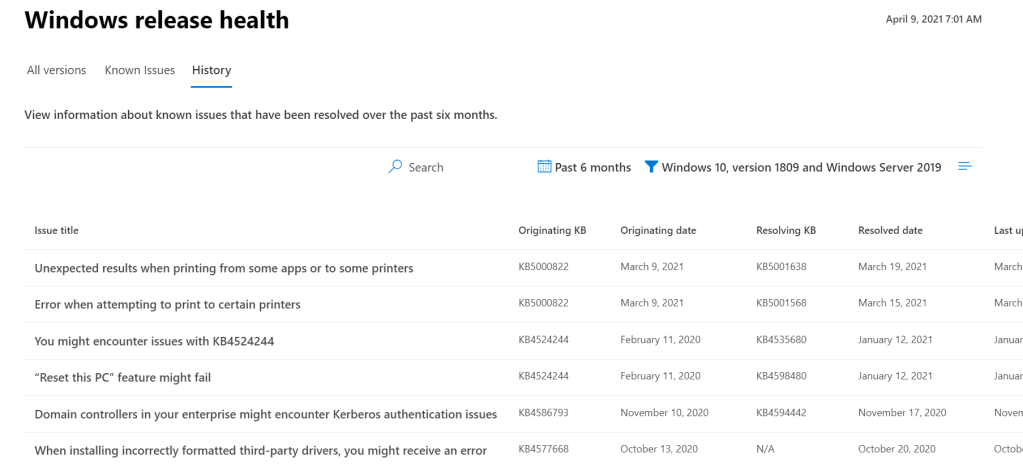Sort by Issue title column header
Image resolution: width=1023 pixels, height=466 pixels.
point(57,231)
